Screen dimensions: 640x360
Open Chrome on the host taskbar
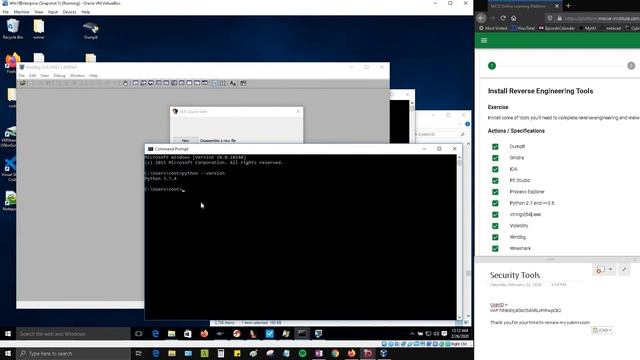pyautogui.click(x=335, y=353)
